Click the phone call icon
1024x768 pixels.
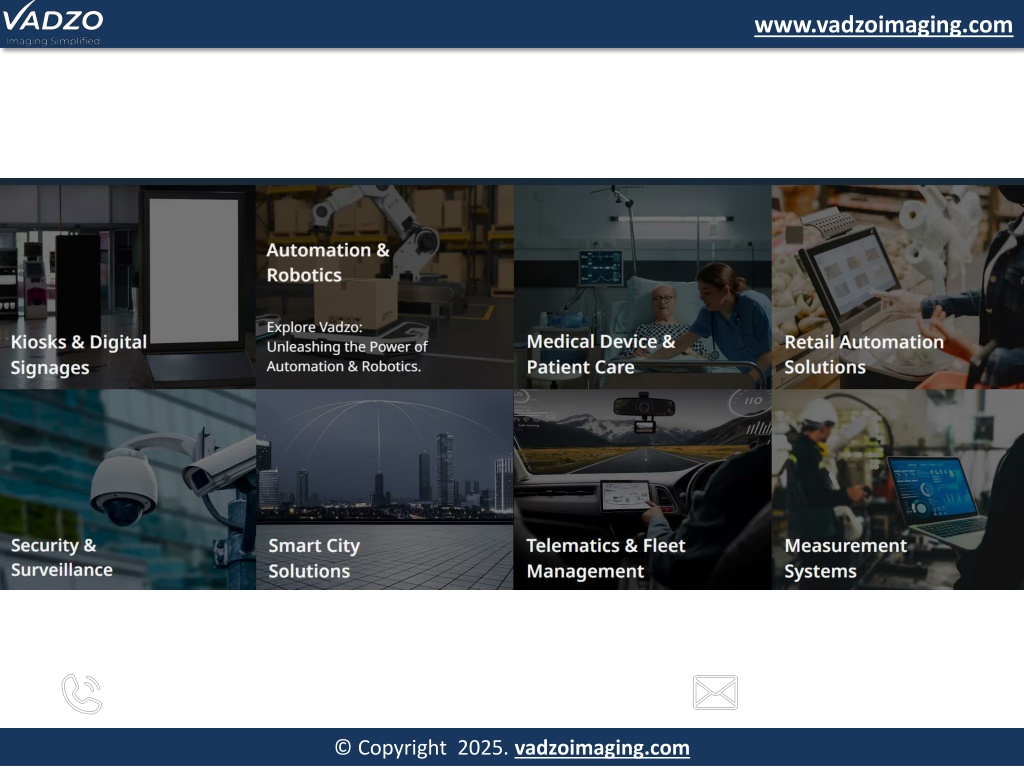coord(82,694)
